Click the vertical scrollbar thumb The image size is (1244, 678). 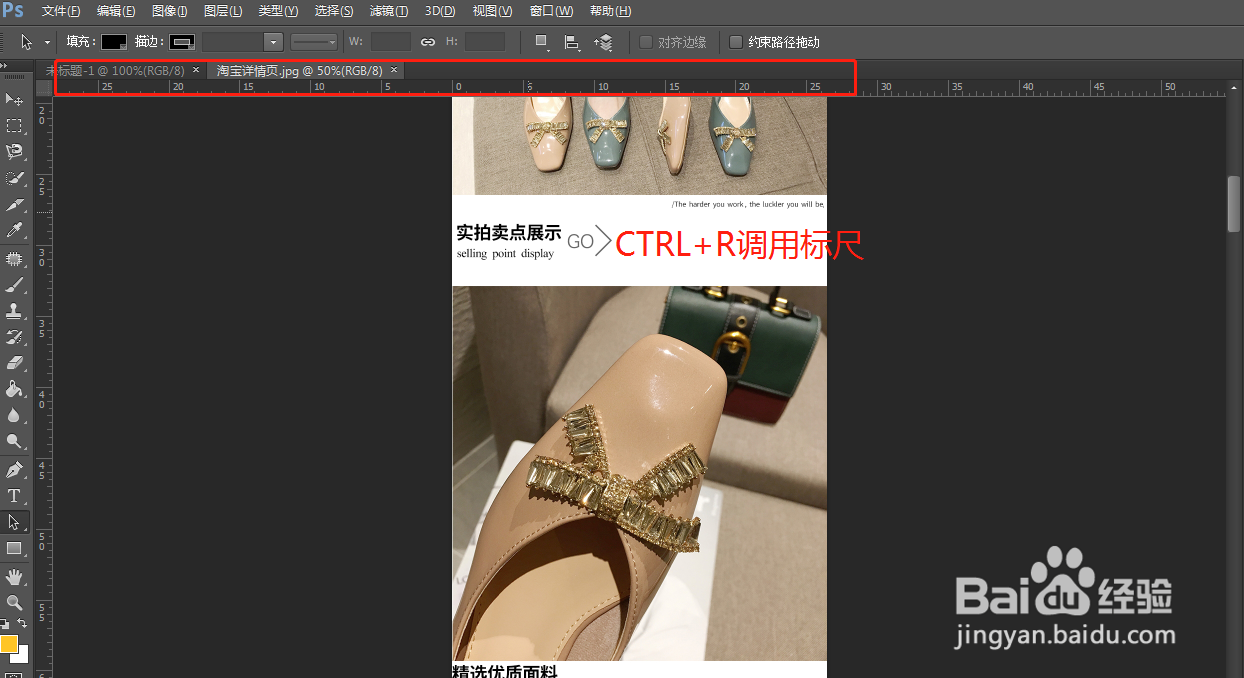(1234, 204)
